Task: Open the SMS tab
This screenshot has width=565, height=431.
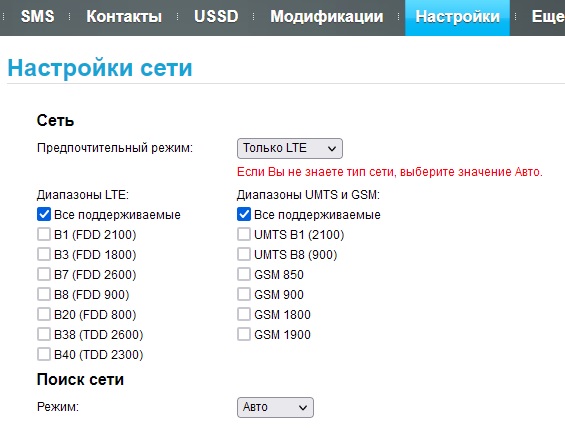Action: point(37,17)
